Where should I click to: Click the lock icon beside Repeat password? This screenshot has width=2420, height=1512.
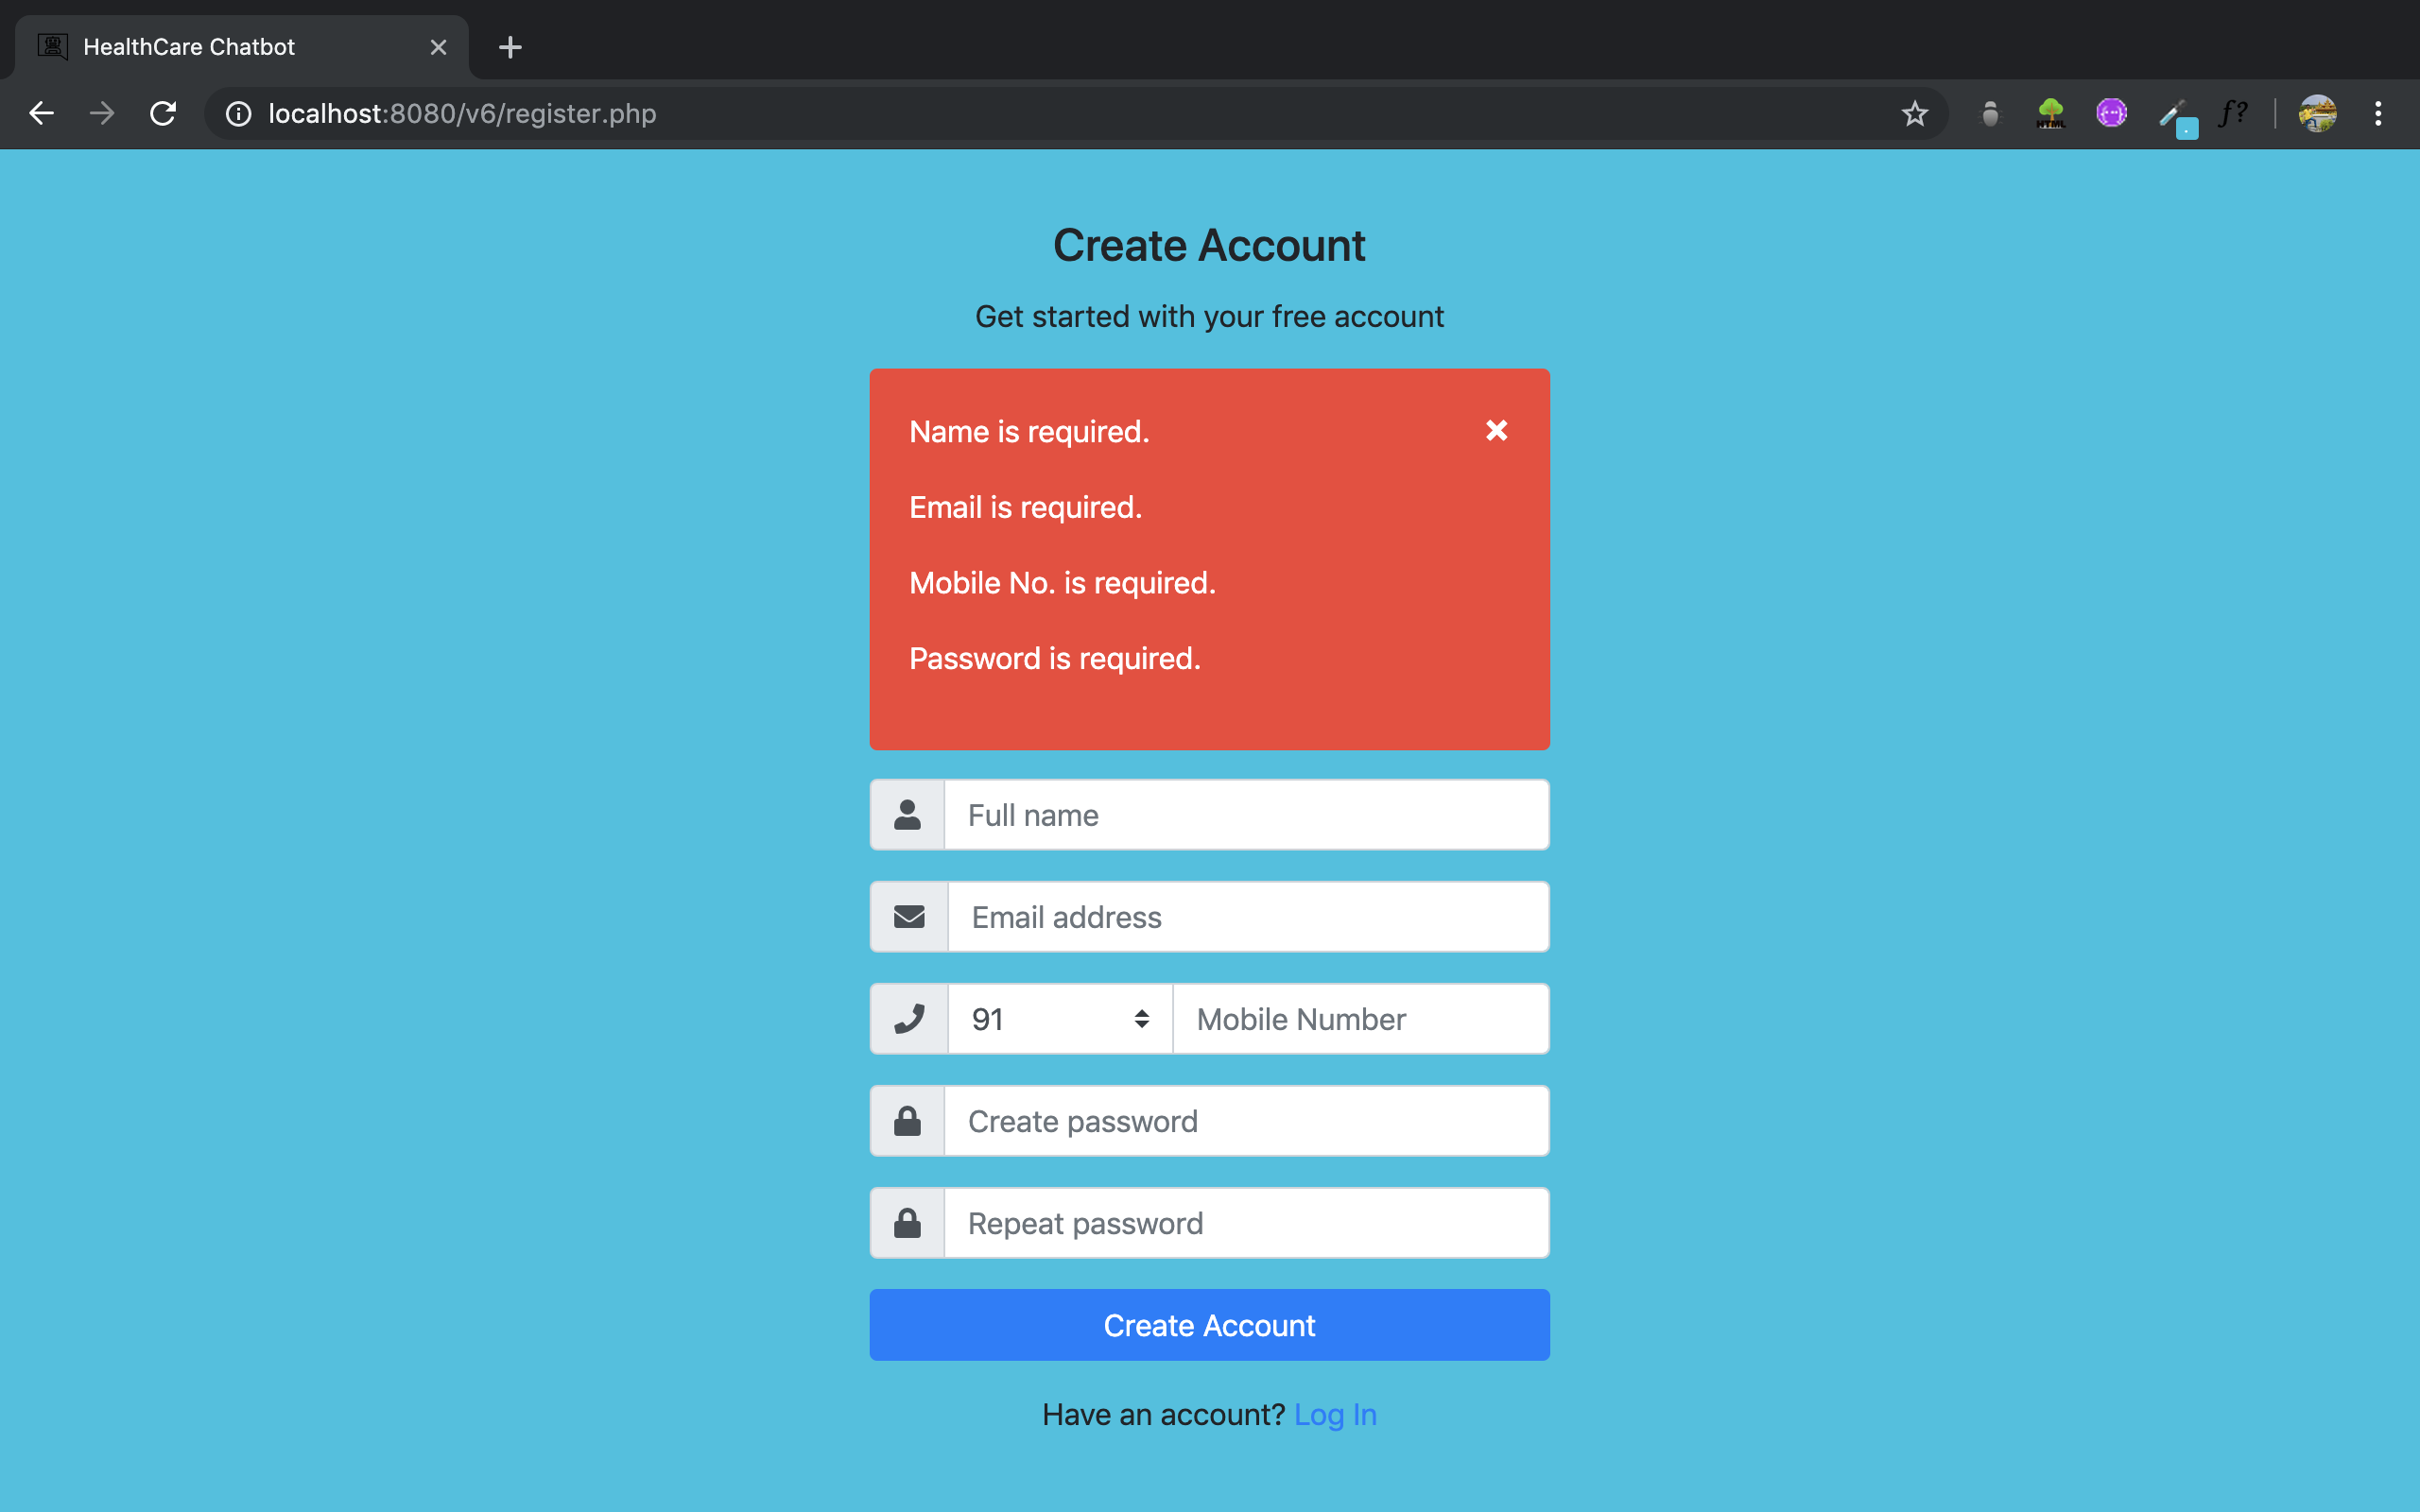pos(907,1223)
